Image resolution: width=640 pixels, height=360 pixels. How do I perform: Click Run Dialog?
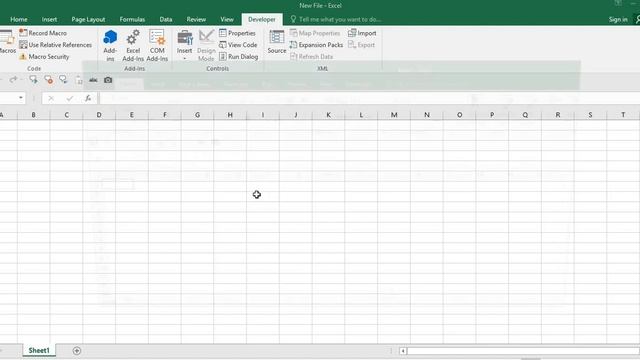pos(238,57)
